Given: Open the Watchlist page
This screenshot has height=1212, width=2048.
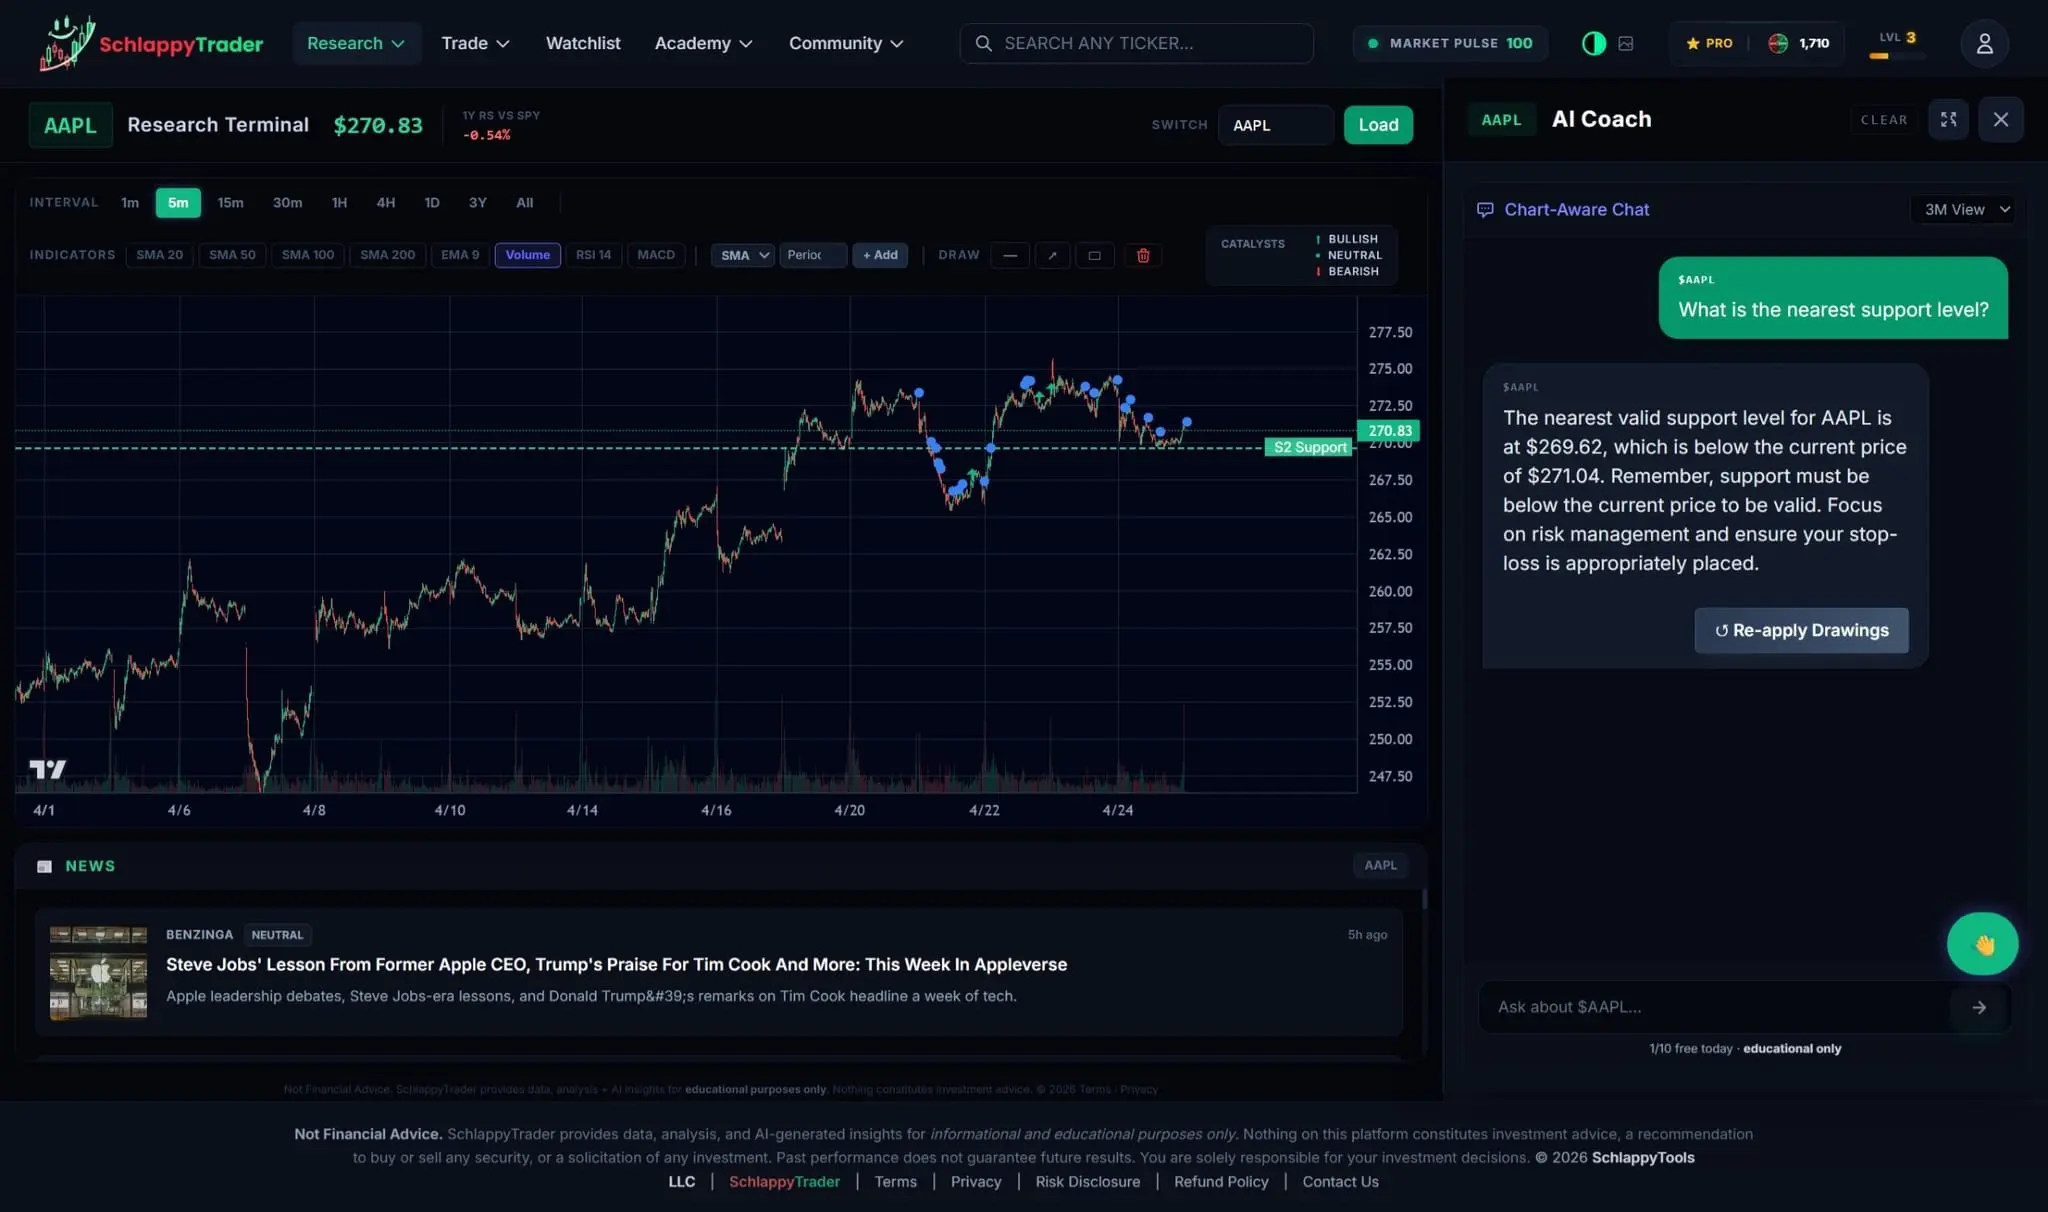Looking at the screenshot, I should coord(583,43).
